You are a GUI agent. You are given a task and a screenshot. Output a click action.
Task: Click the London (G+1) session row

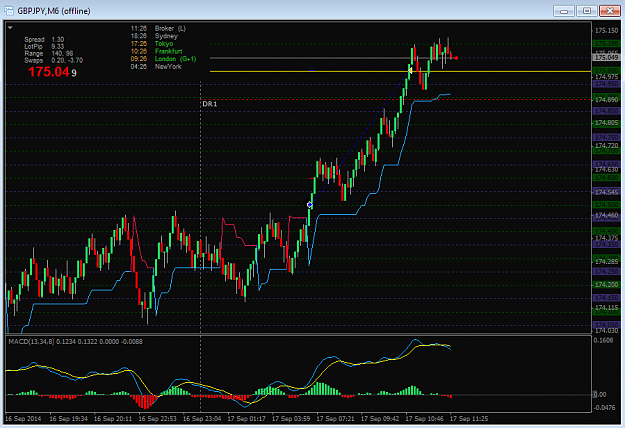163,59
